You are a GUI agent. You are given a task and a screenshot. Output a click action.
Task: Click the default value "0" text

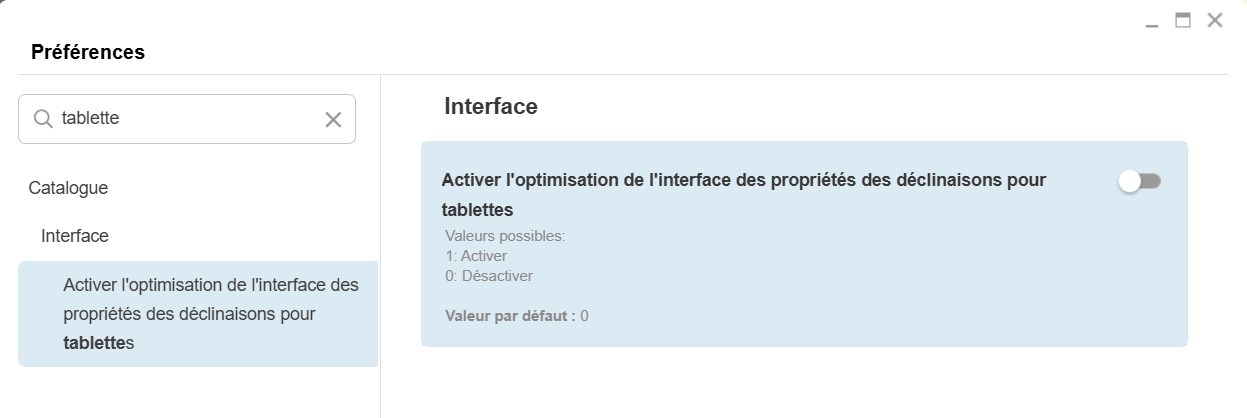(584, 316)
